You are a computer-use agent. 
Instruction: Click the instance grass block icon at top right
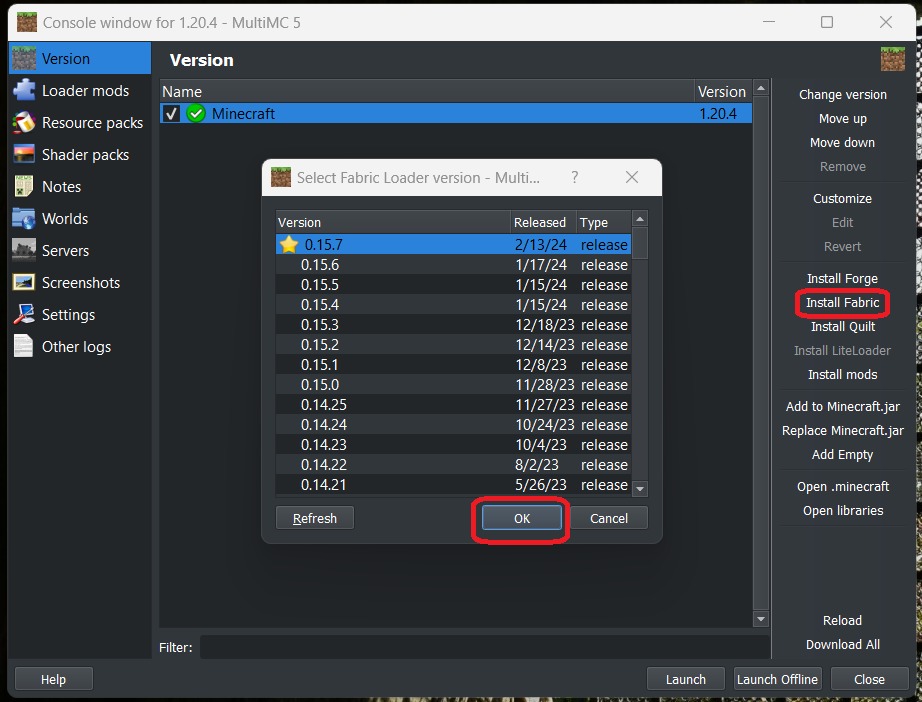click(x=893, y=59)
